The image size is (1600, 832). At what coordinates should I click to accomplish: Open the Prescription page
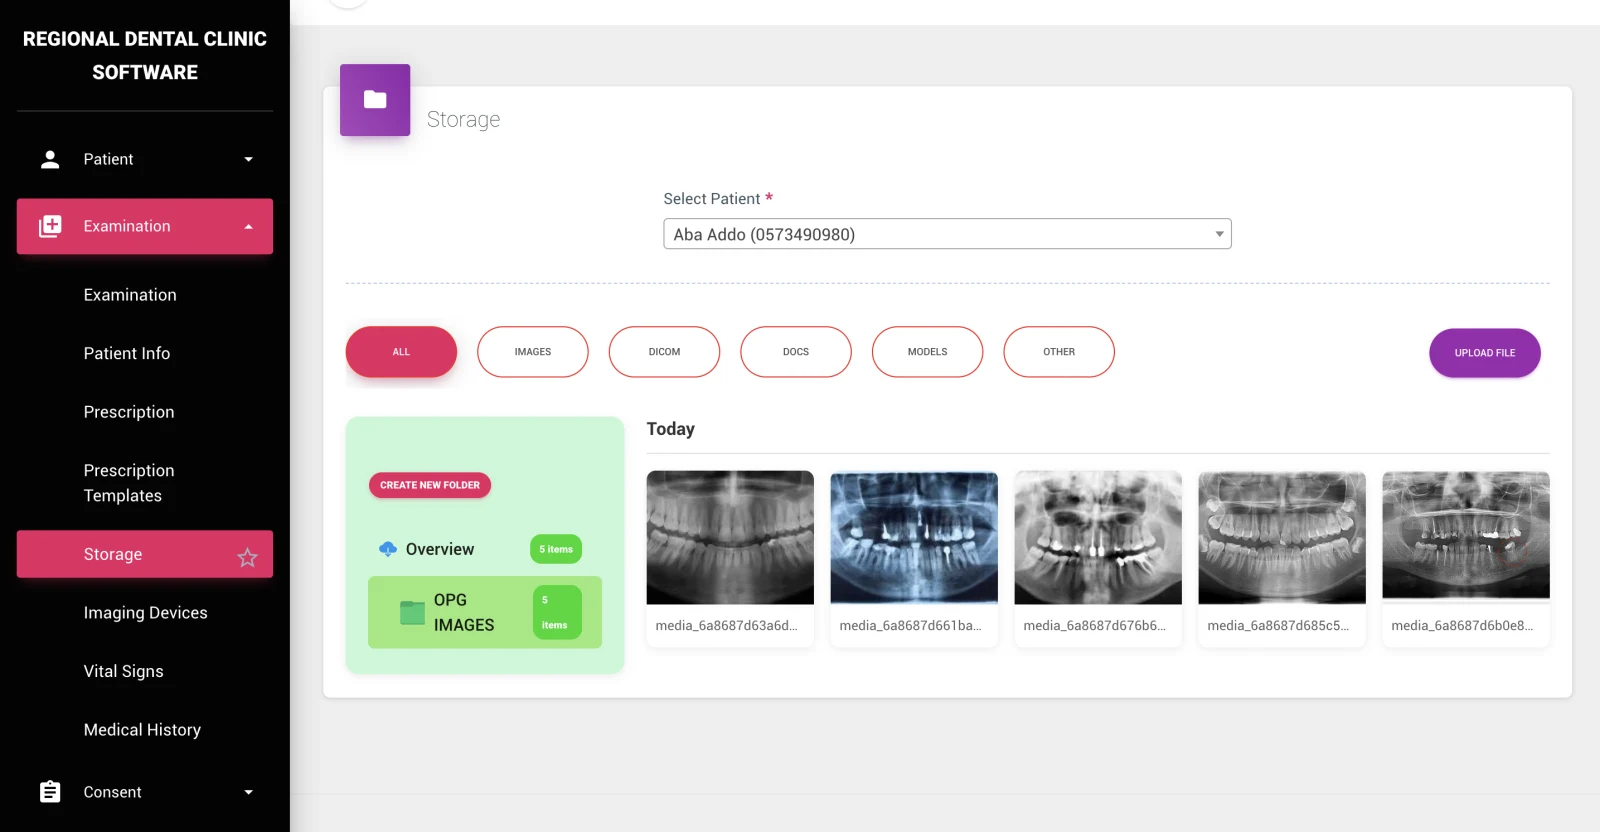(129, 412)
